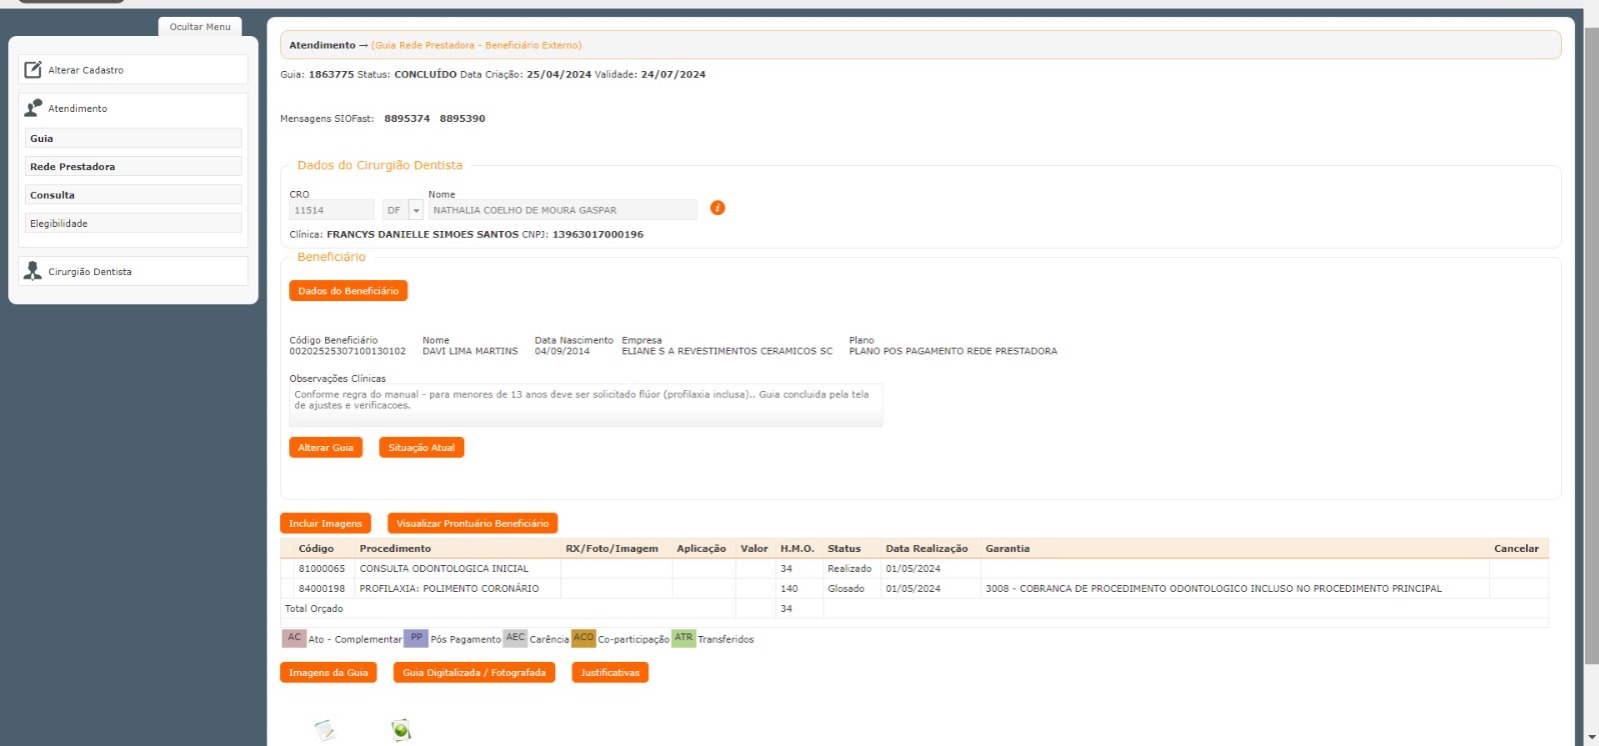Click Visualizar Prontuário Beneficiário button
The image size is (1599, 746).
point(472,523)
